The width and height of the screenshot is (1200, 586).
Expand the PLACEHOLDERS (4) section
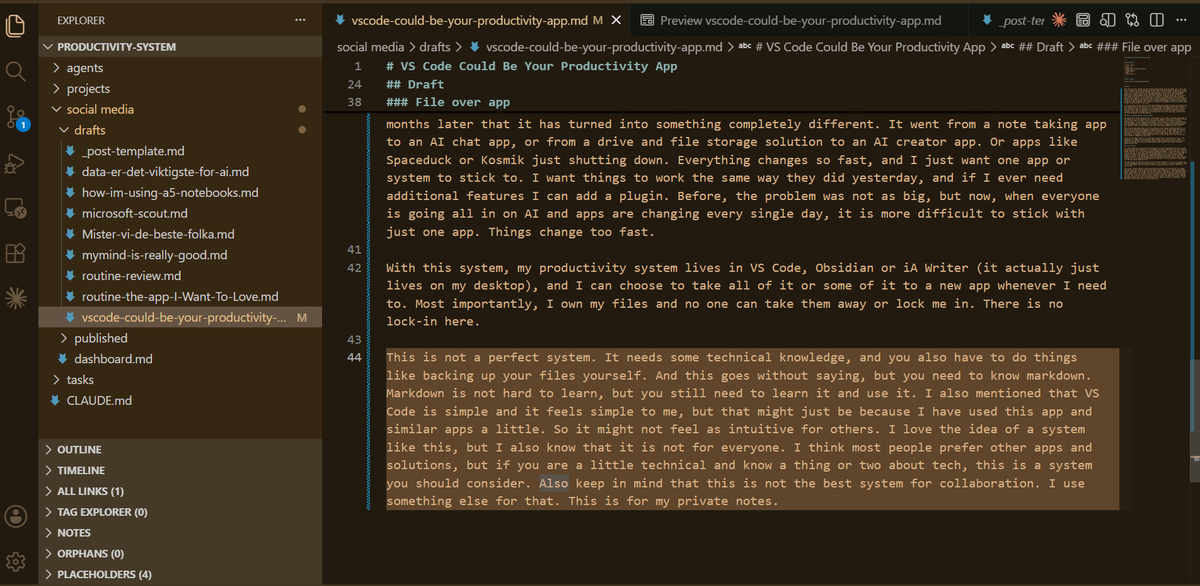pos(180,575)
